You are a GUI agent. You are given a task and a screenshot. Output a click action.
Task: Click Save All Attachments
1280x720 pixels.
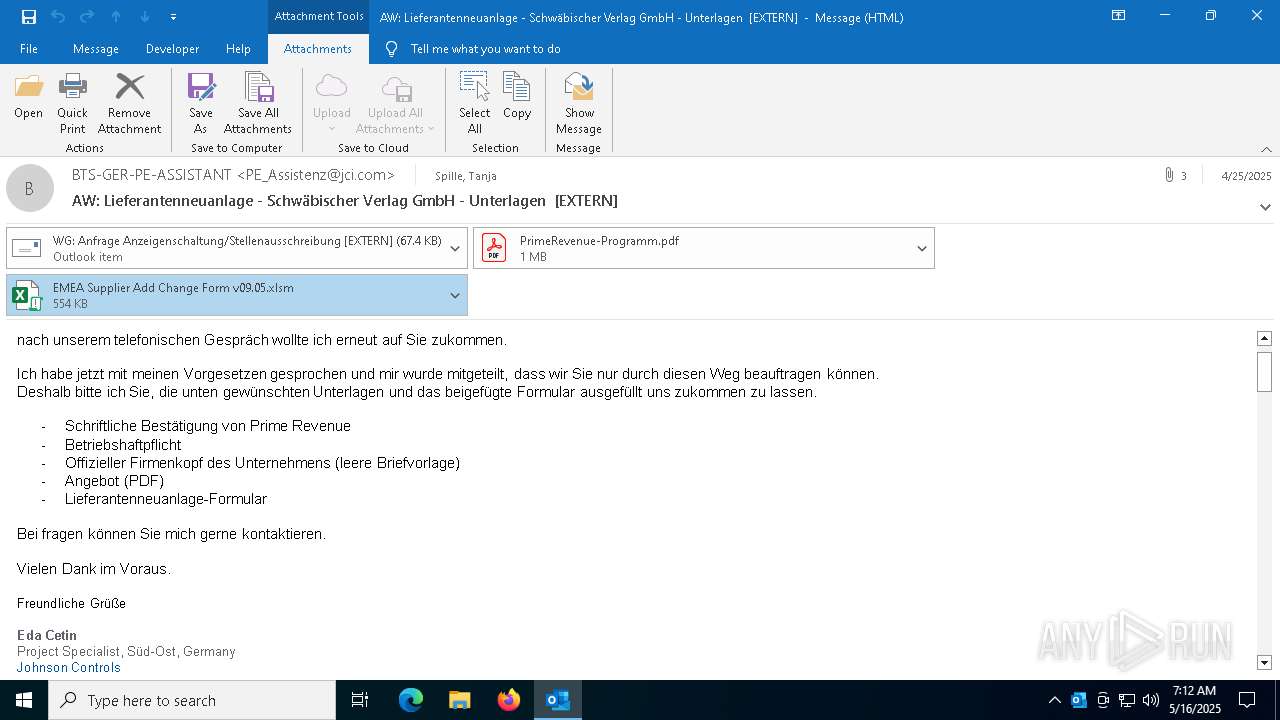pos(258,104)
